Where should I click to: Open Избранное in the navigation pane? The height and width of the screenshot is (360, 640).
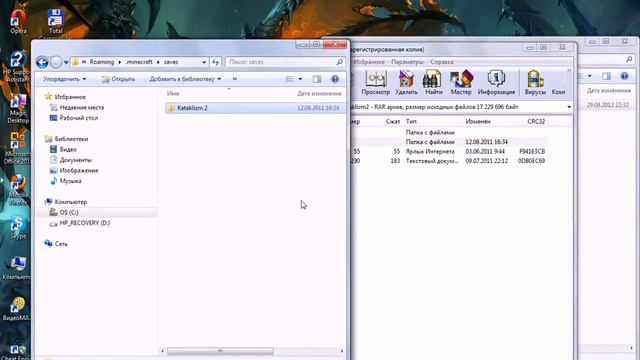[x=70, y=97]
